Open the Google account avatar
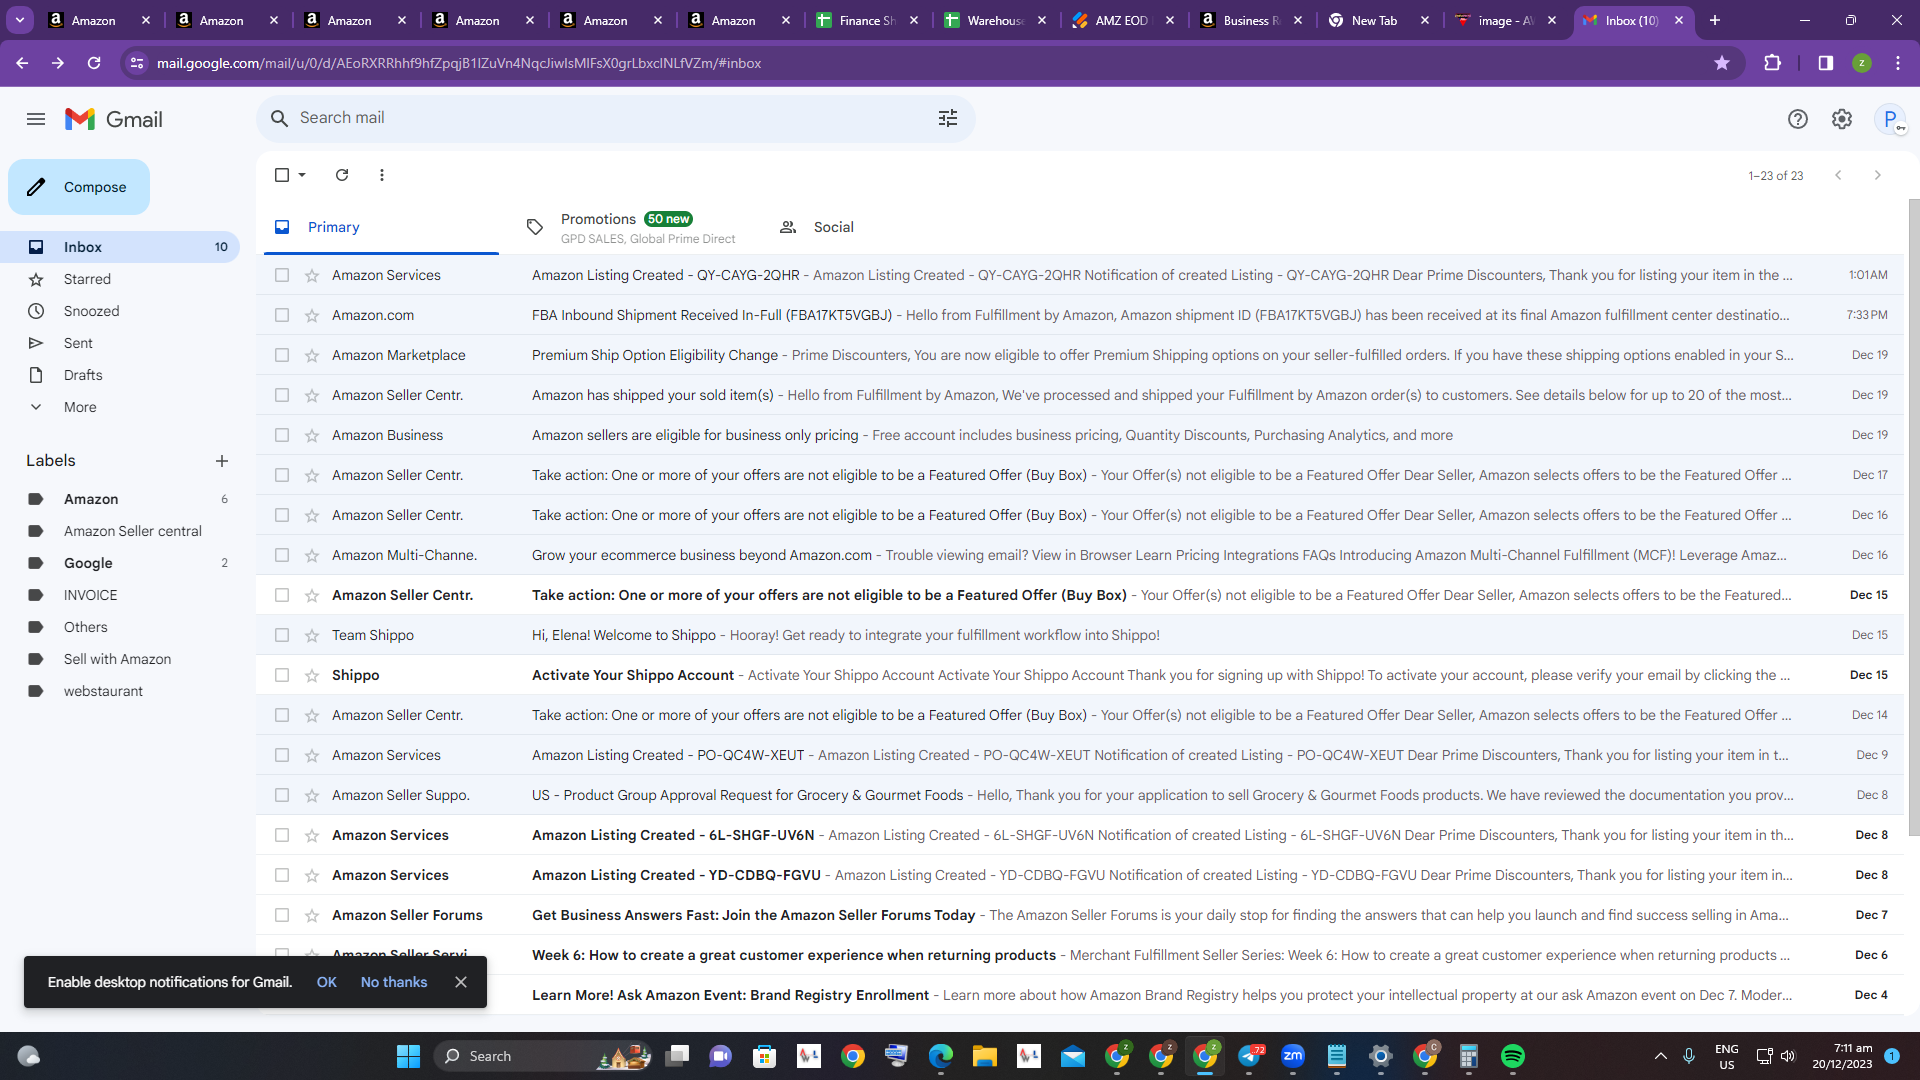 tap(1890, 119)
